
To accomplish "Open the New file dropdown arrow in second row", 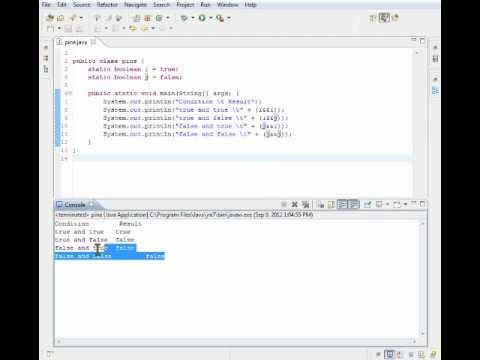I will [x=59, y=29].
